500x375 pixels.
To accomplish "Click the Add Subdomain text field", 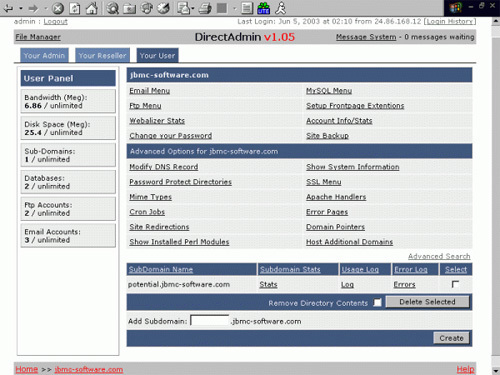I will tap(210, 321).
